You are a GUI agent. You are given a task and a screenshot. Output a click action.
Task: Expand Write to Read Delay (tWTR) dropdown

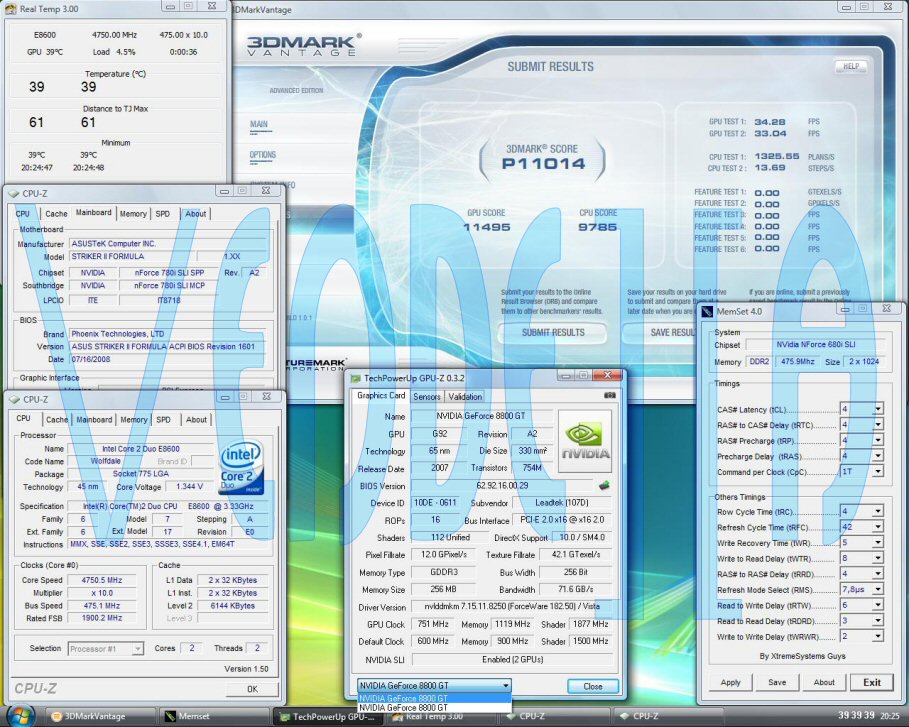[878, 558]
